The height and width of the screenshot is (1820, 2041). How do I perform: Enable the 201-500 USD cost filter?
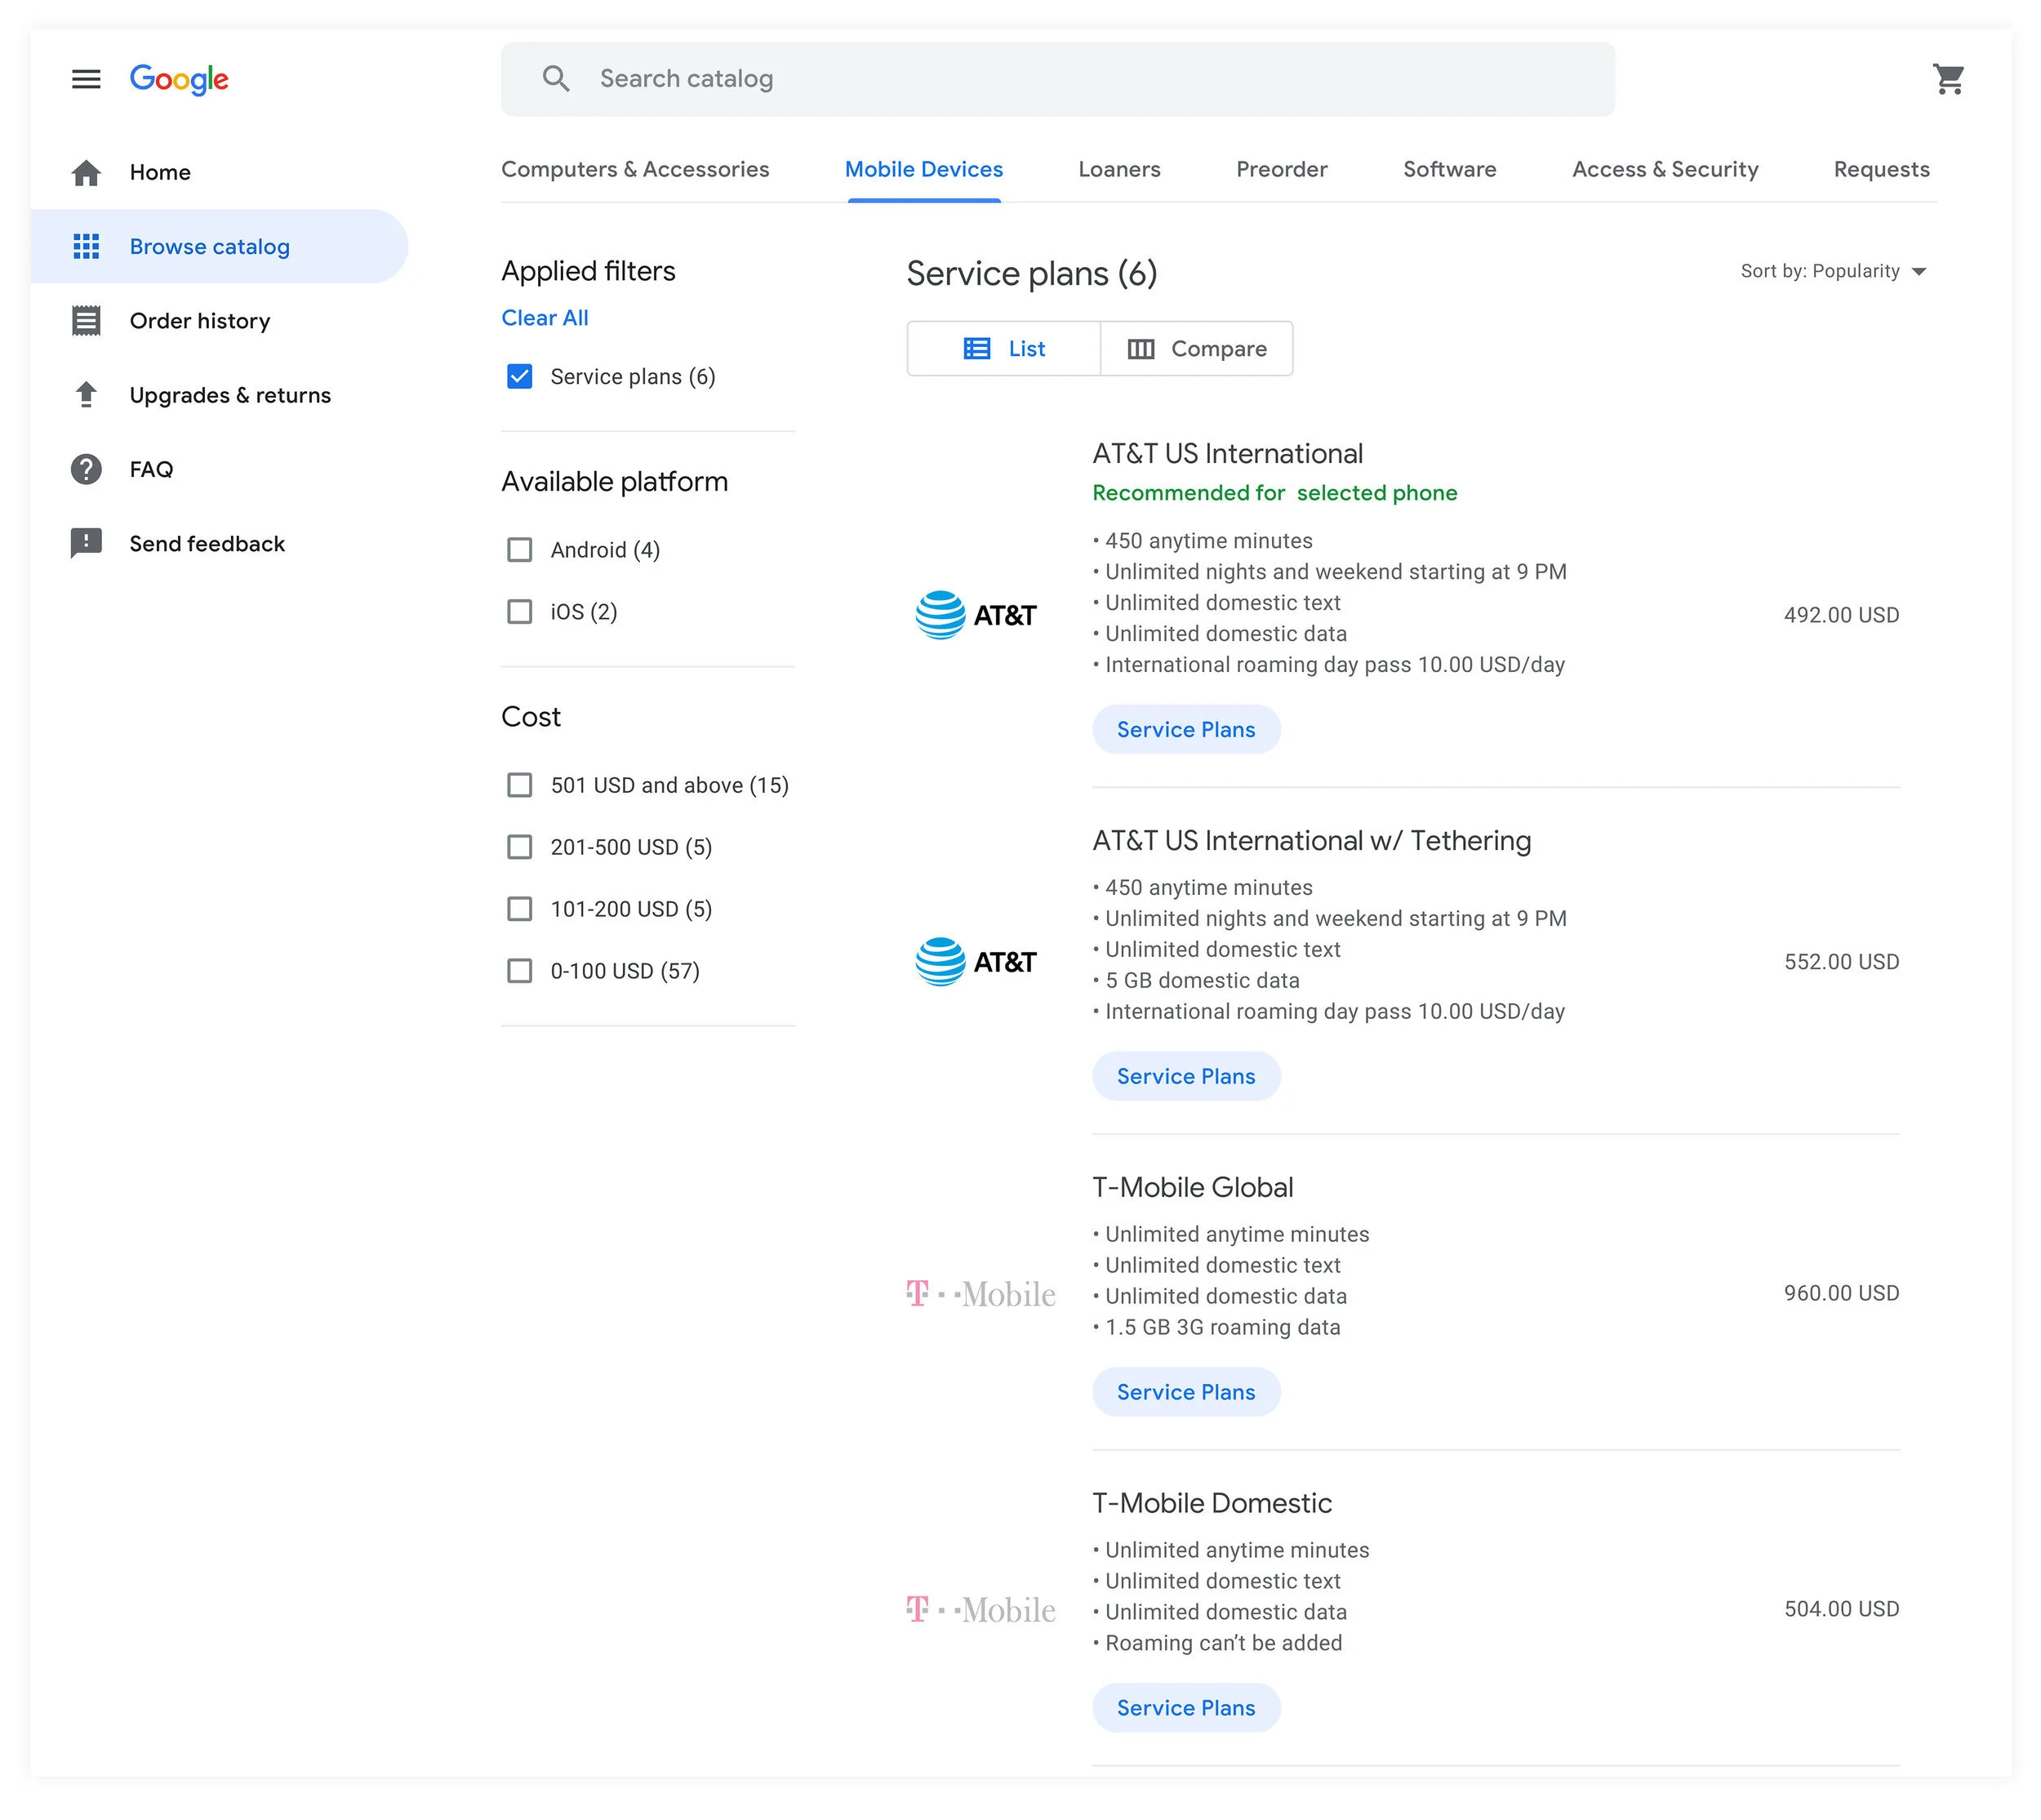tap(519, 847)
